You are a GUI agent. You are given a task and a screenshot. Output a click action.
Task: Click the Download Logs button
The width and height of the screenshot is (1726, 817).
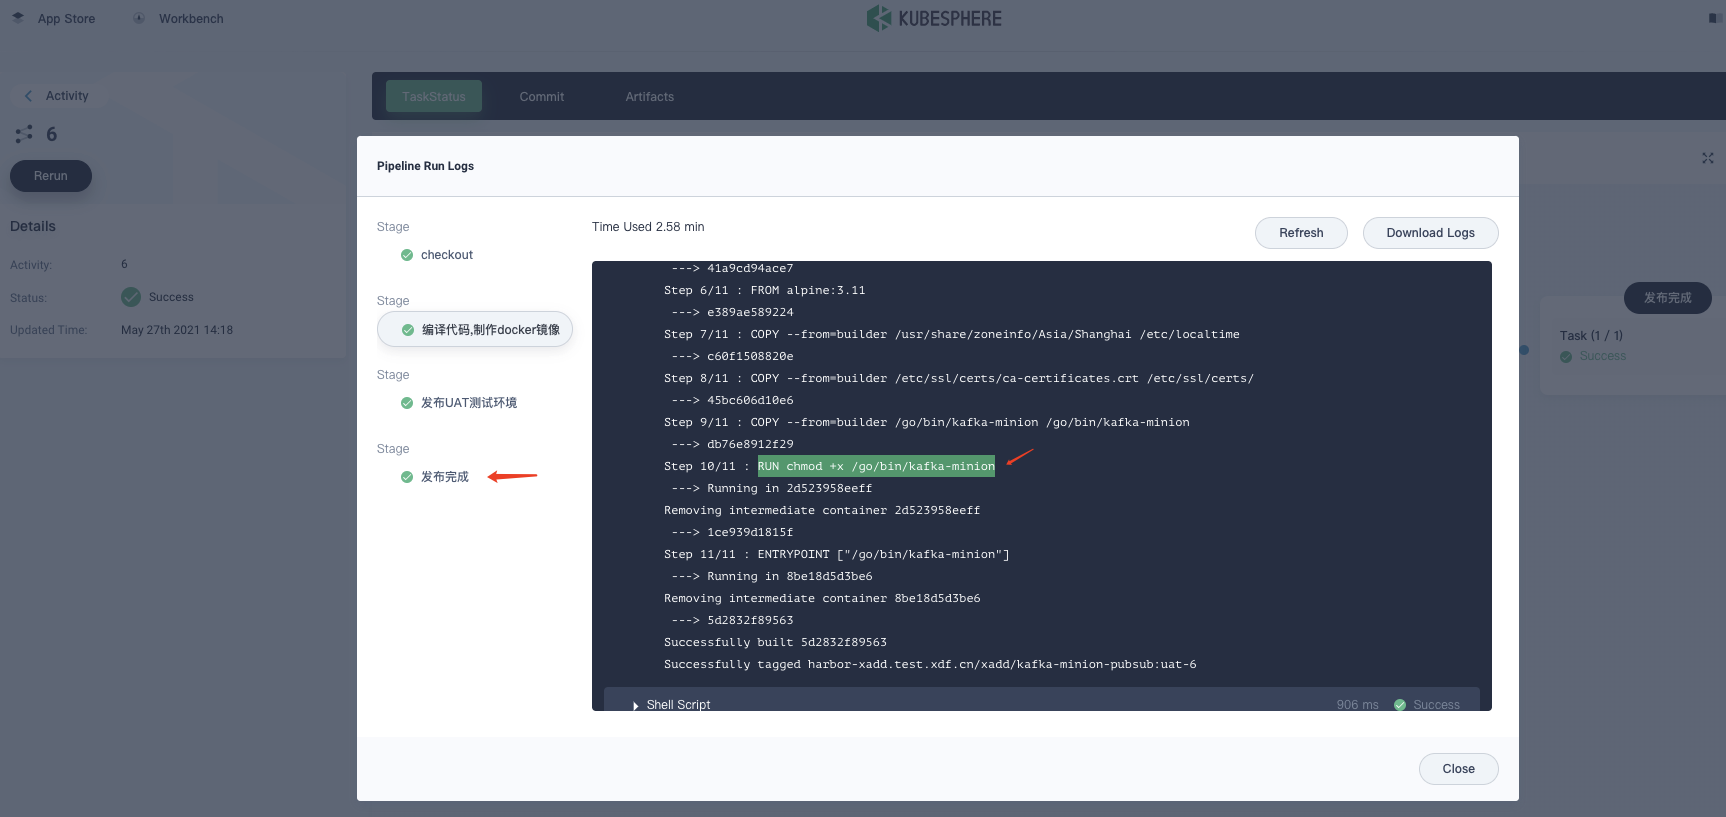tap(1431, 233)
